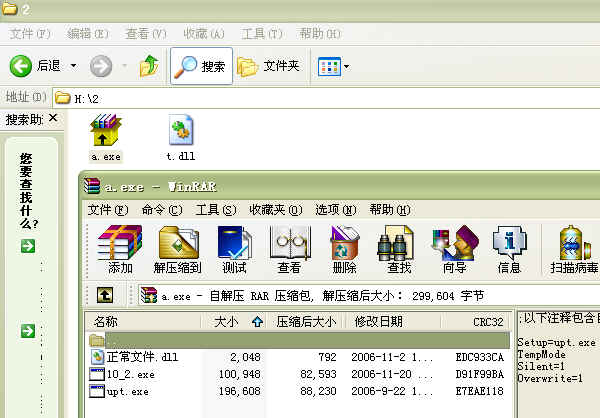600x418 pixels.
Task: Sort by Size (大小) column header
Action: pos(234,322)
